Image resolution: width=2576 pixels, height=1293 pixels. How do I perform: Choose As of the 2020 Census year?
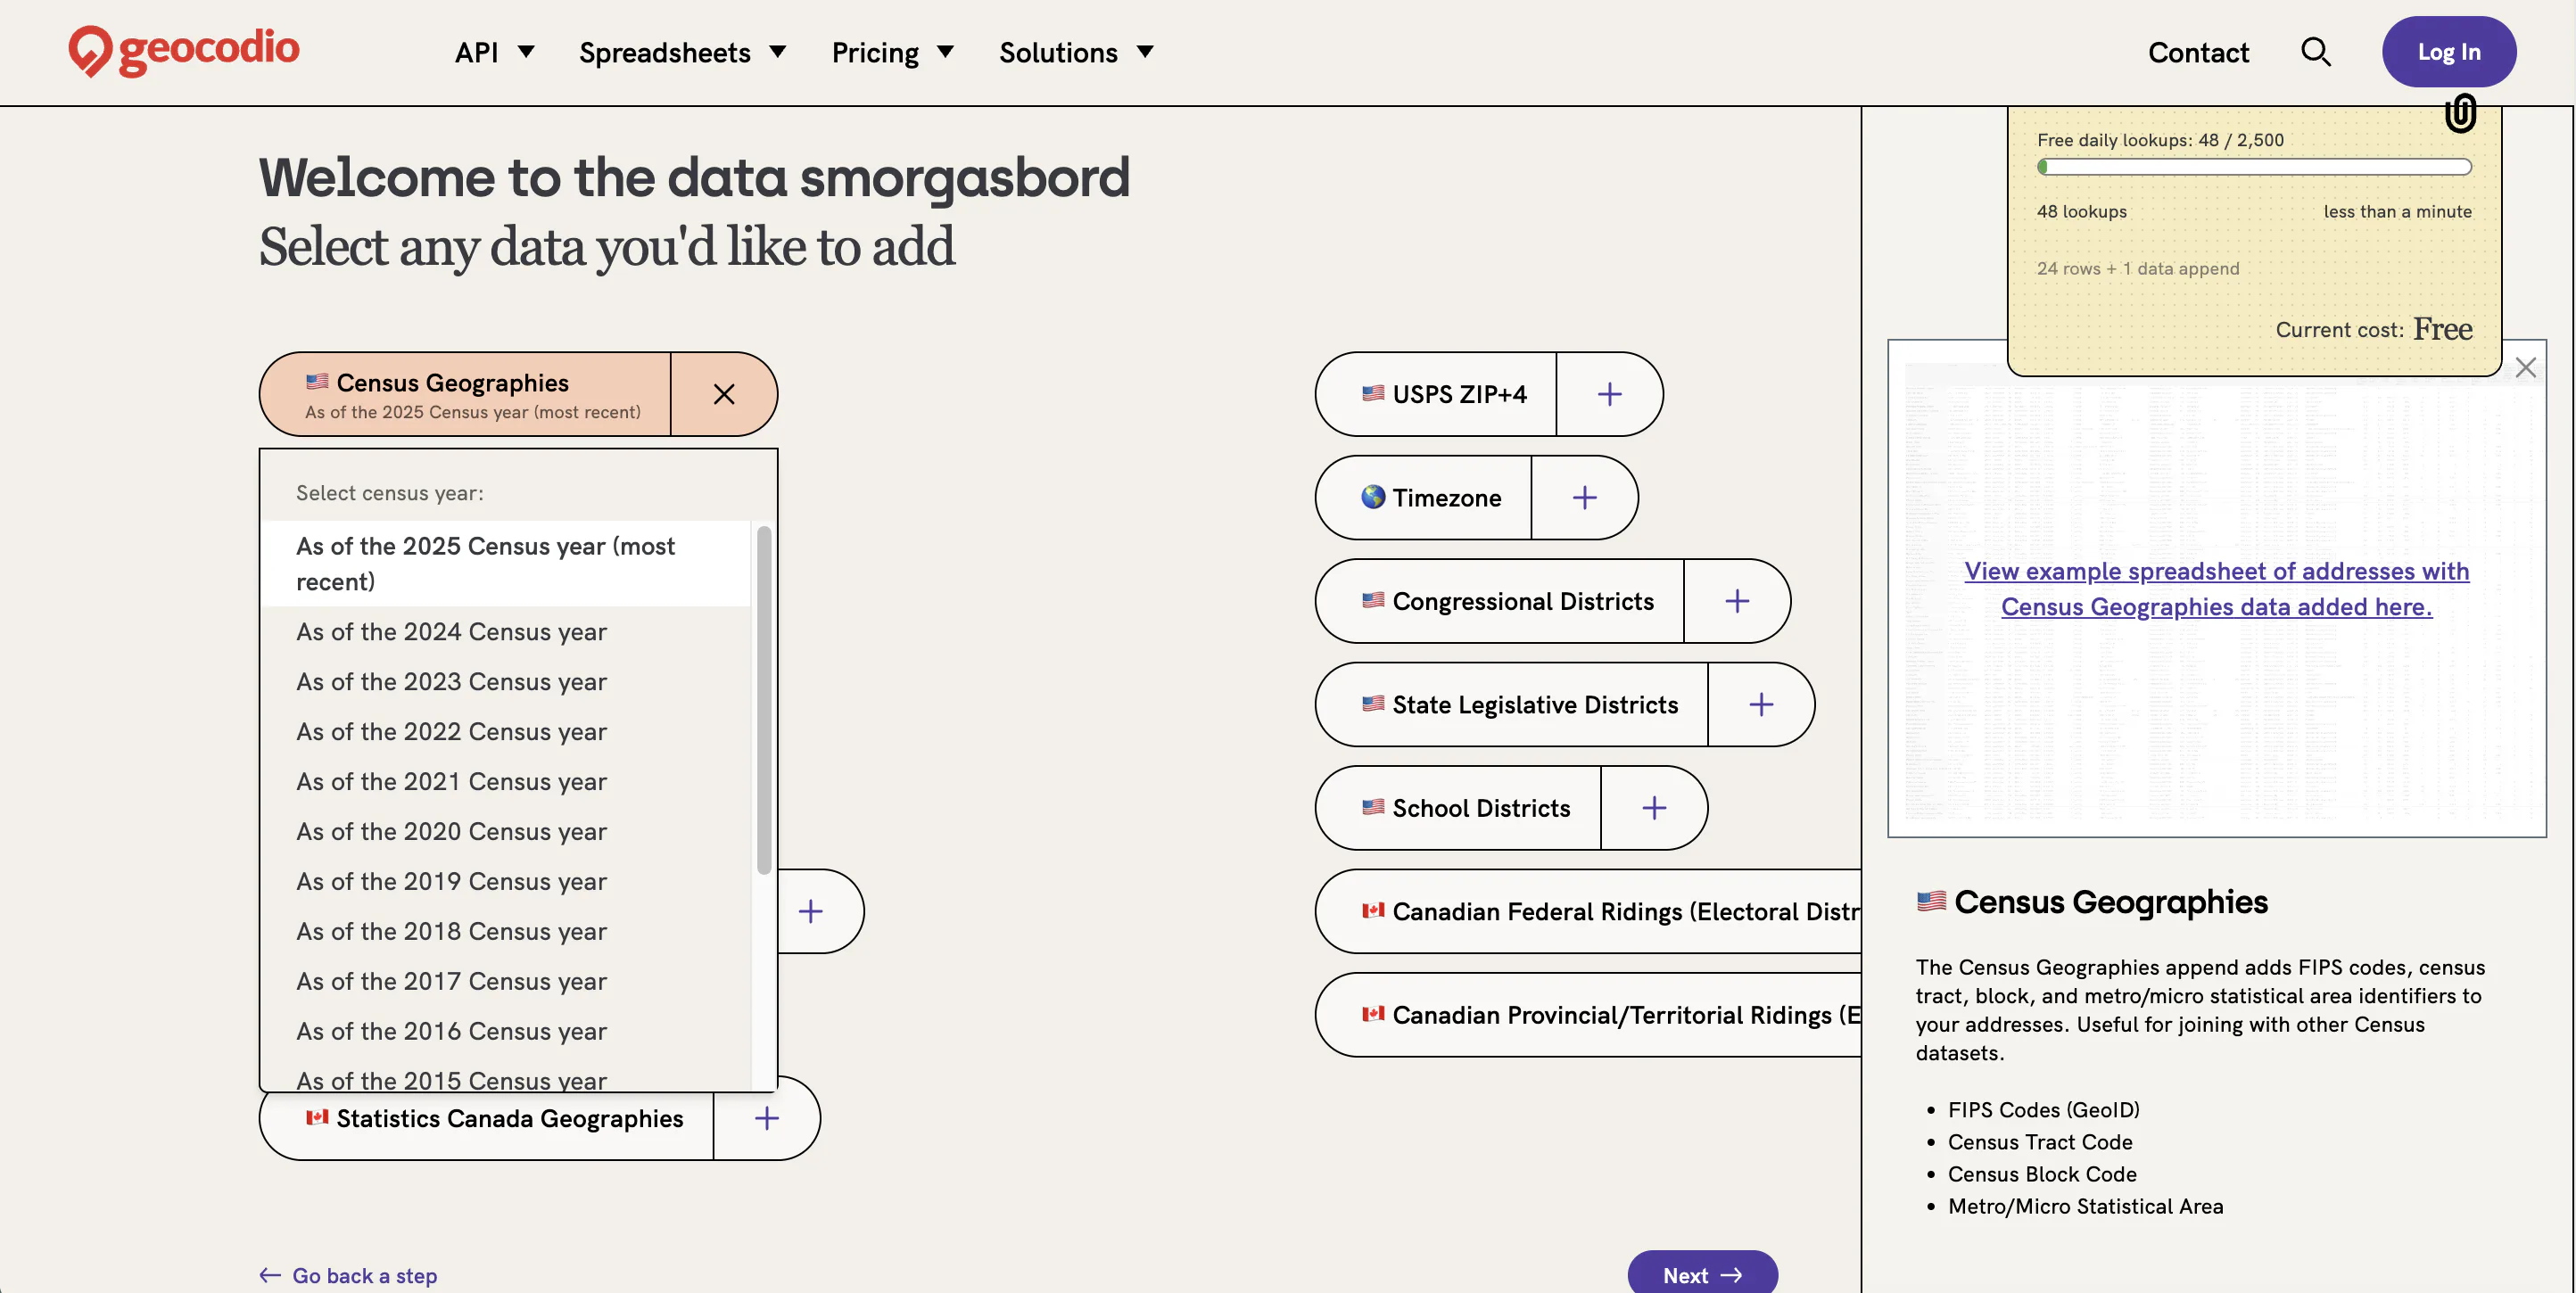coord(506,832)
